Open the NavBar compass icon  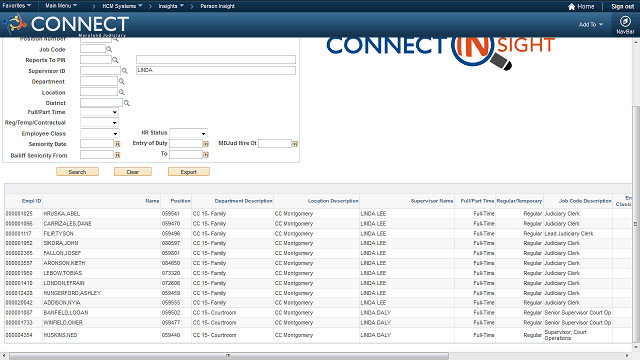(x=625, y=21)
